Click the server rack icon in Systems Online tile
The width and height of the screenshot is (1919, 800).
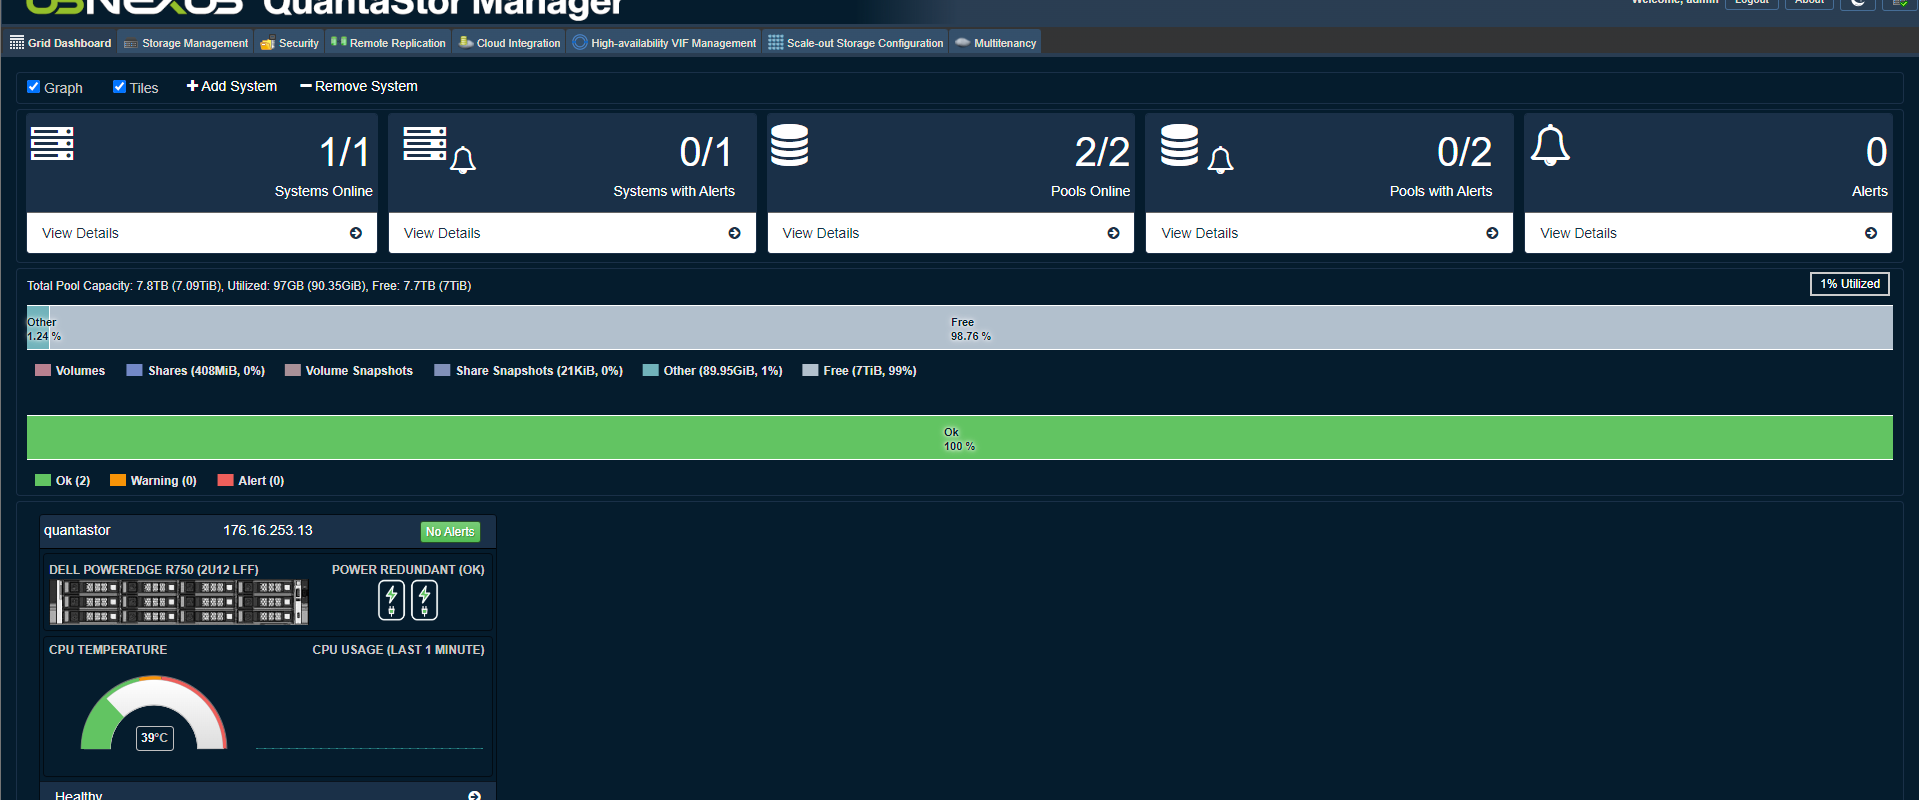click(x=52, y=143)
